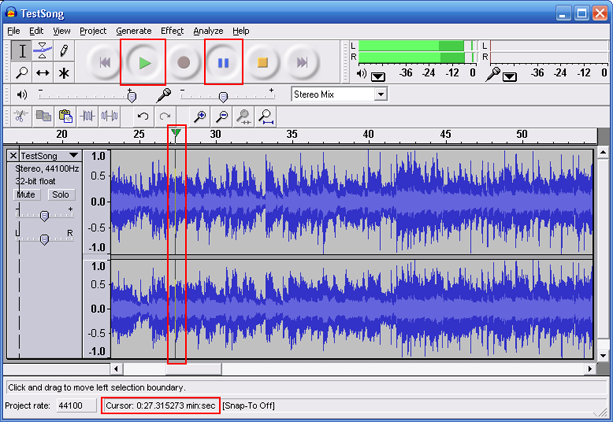The width and height of the screenshot is (613, 422).
Task: Select the Time Shift tool
Action: click(x=43, y=73)
